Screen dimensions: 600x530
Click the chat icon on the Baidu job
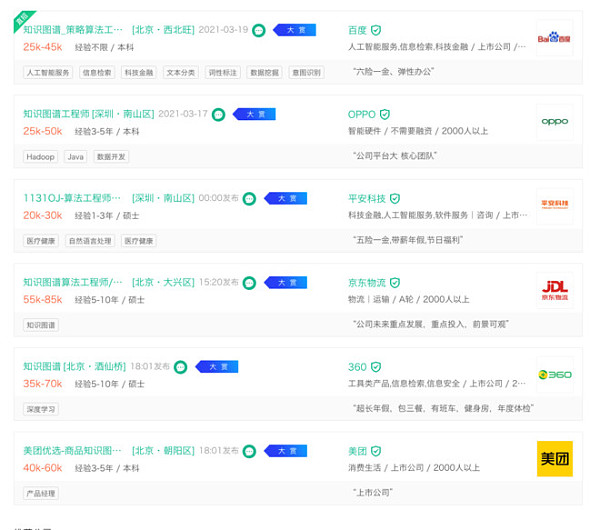click(259, 30)
